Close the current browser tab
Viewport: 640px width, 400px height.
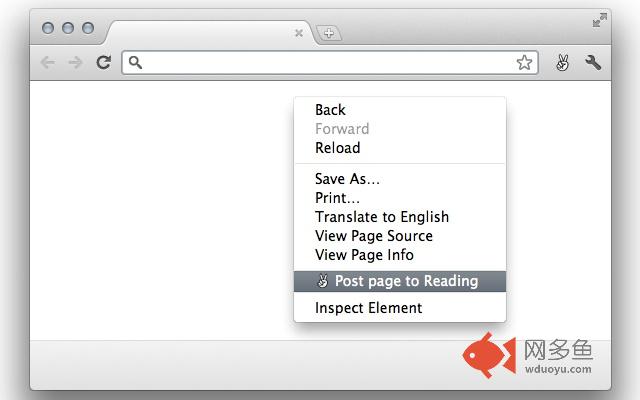298,33
